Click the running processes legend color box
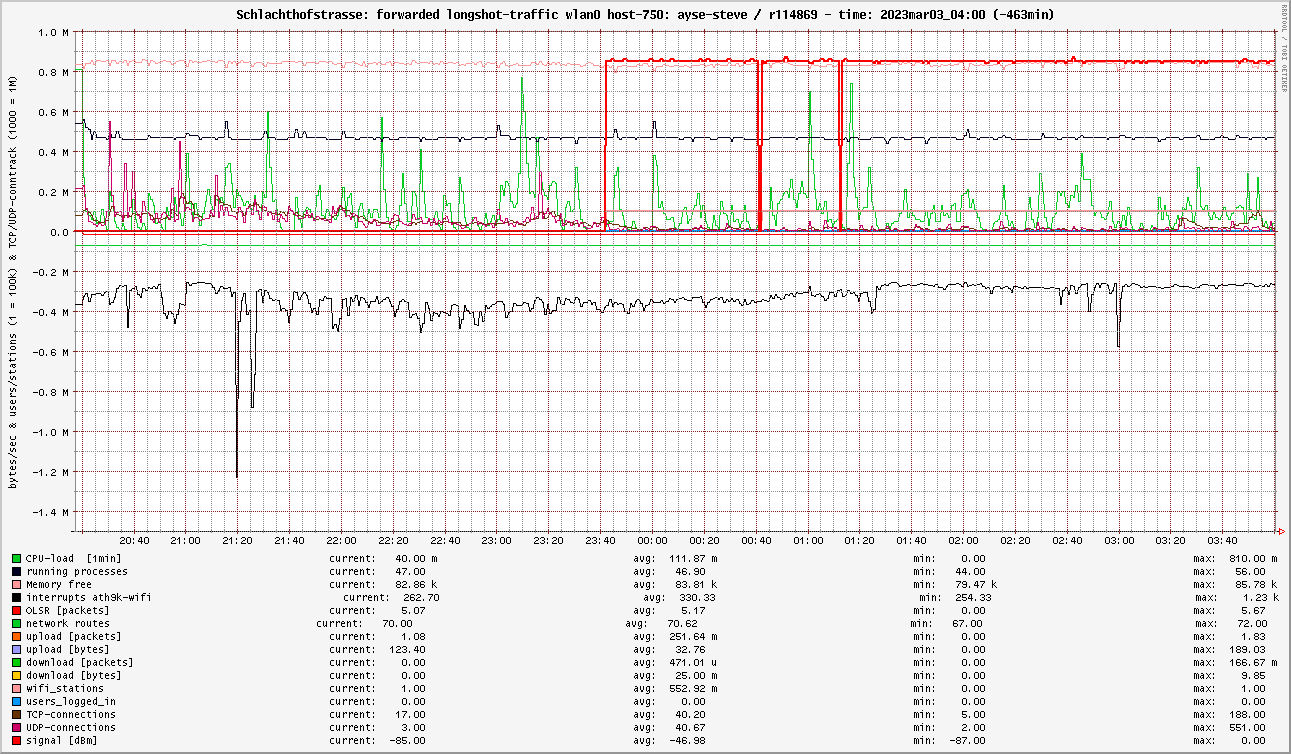Image resolution: width=1291 pixels, height=754 pixels. 17,571
